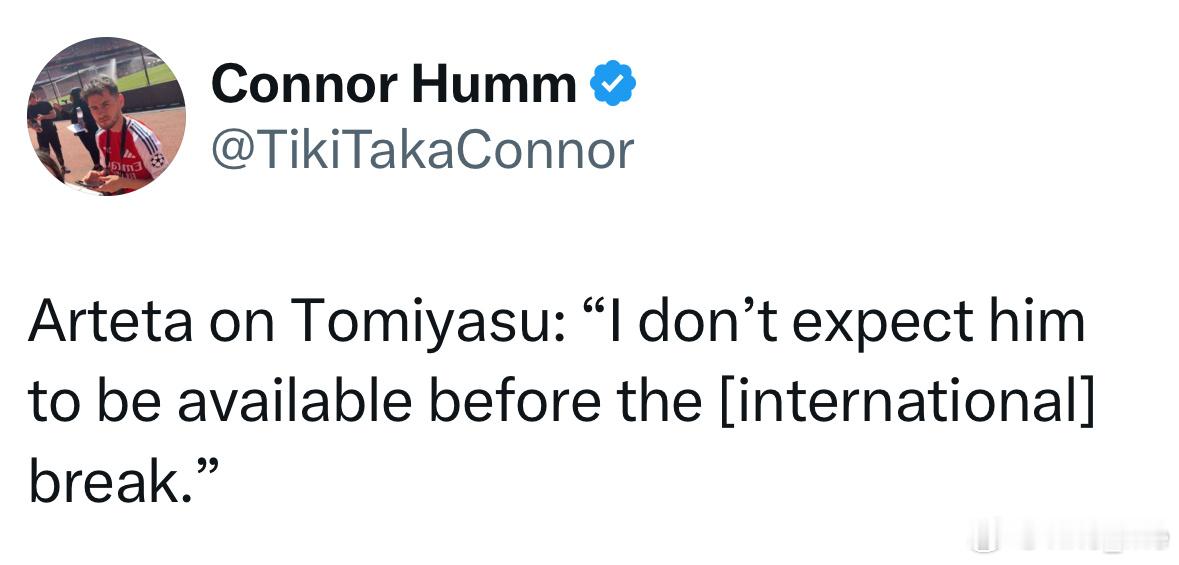Open Connor Humm's profile picture
Image resolution: width=1179 pixels, height=565 pixels.
tap(106, 117)
